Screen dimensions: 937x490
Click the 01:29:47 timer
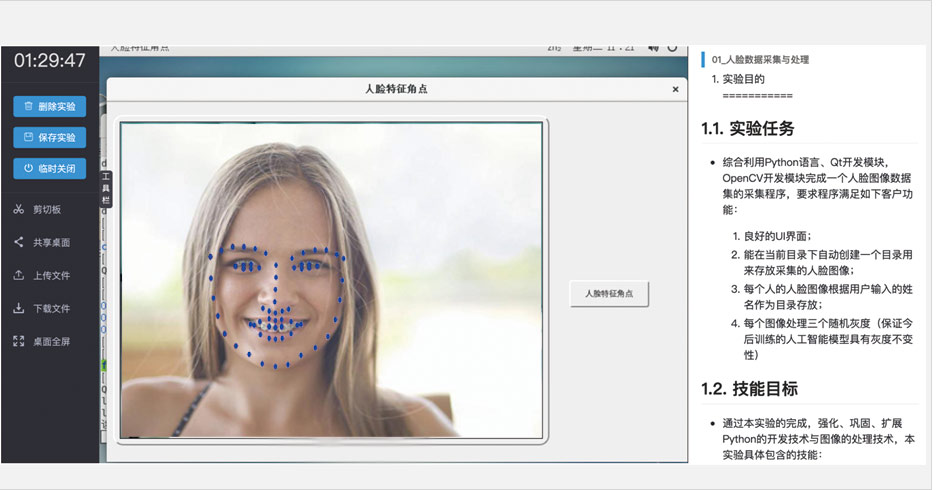click(50, 60)
